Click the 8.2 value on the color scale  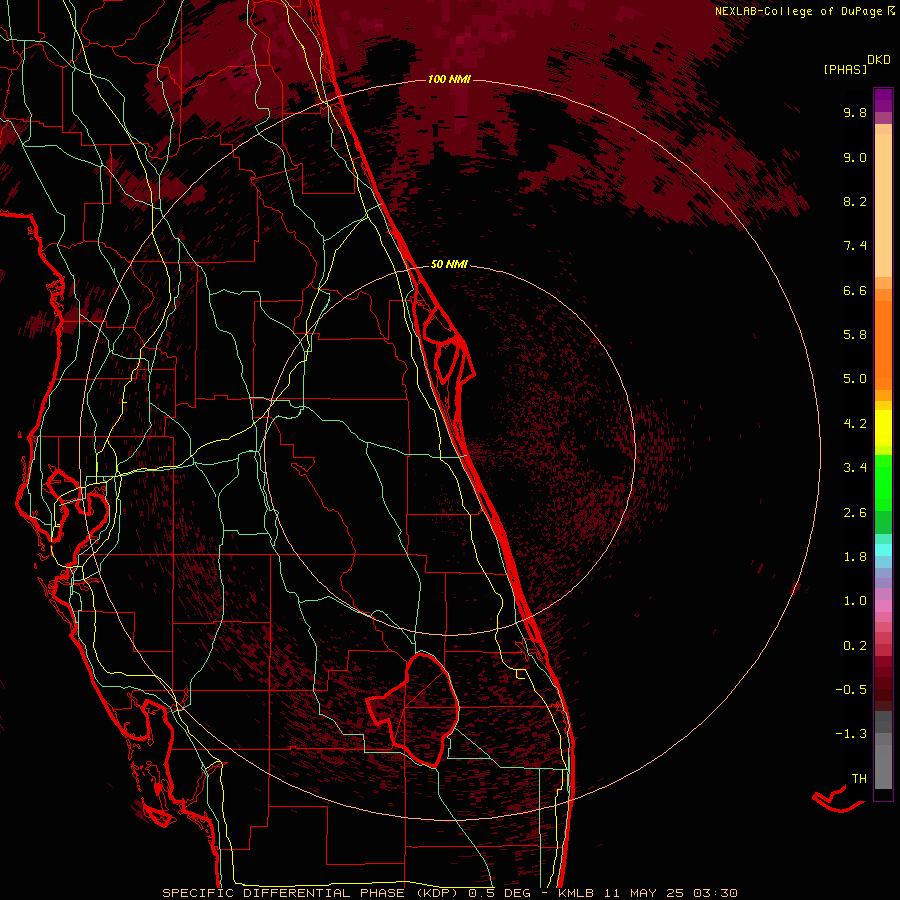coord(855,201)
